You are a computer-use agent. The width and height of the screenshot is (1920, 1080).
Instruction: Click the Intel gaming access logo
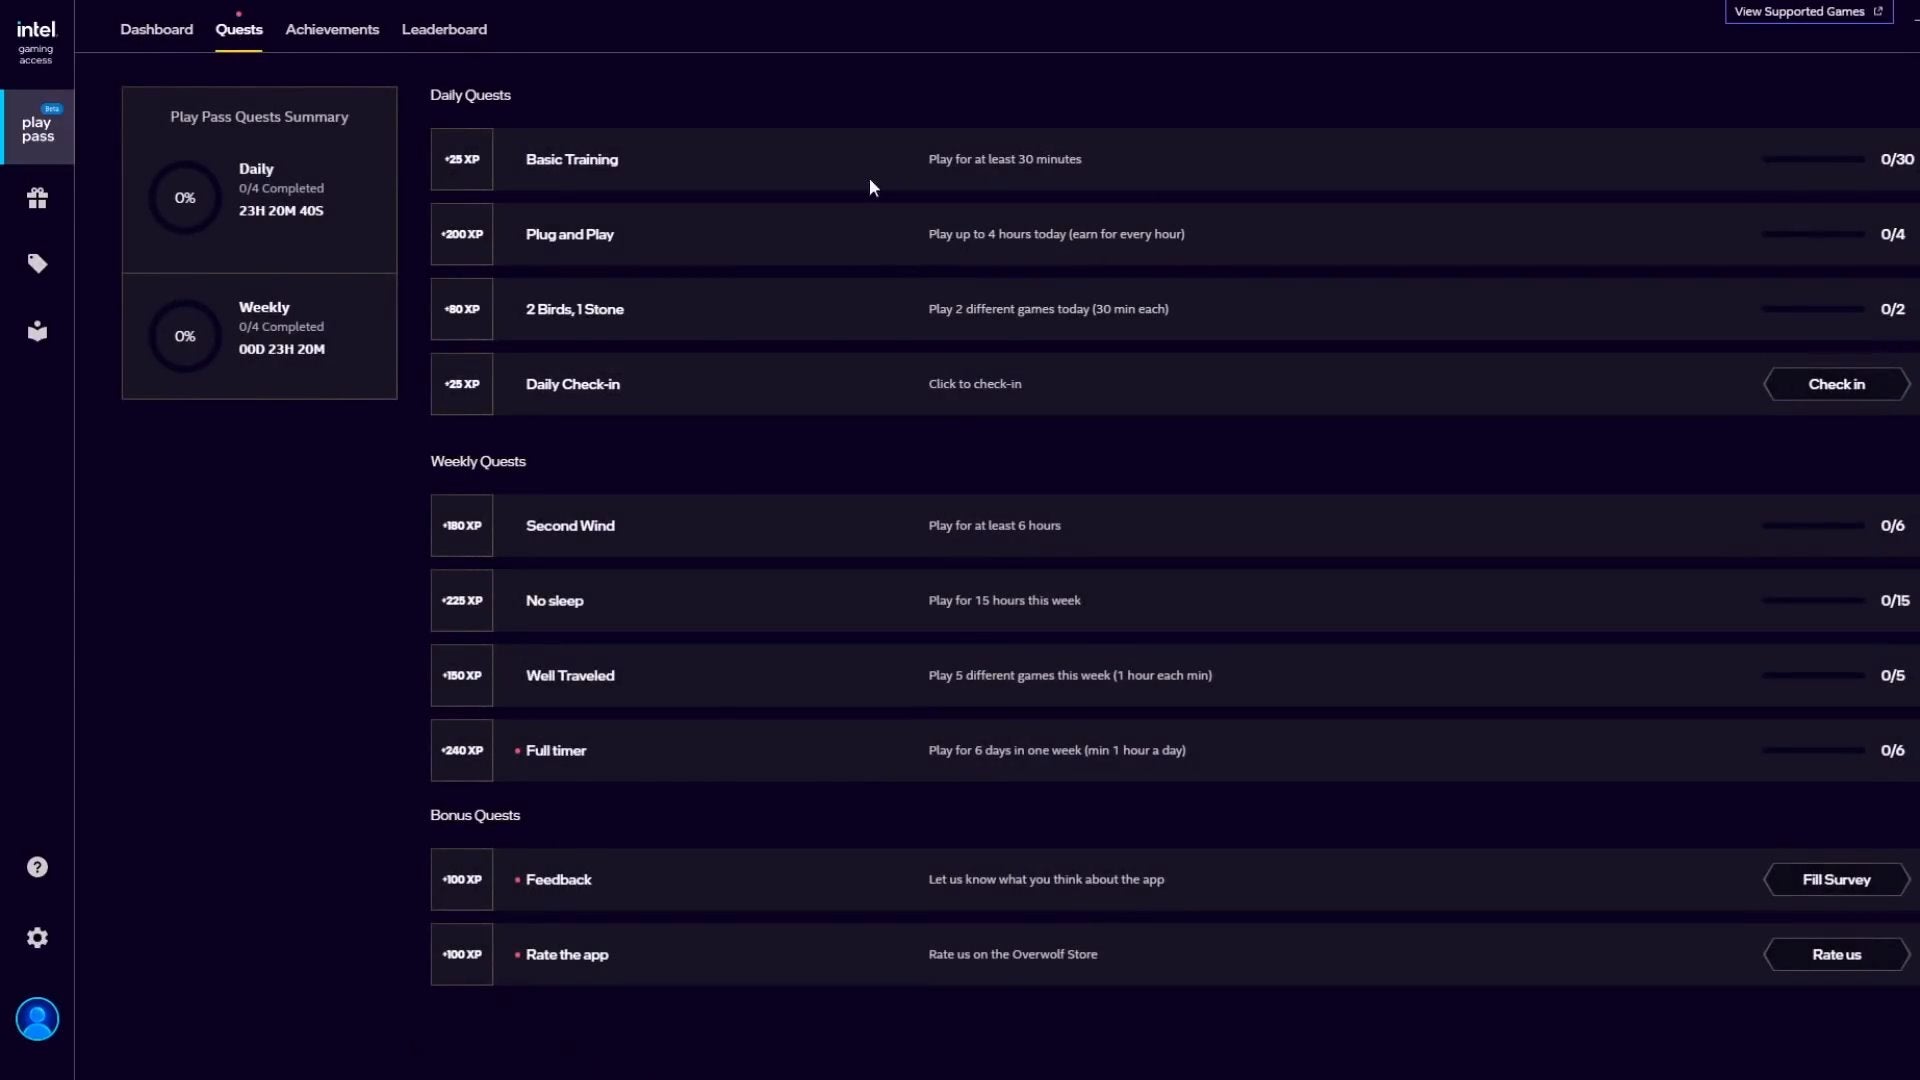click(x=36, y=42)
